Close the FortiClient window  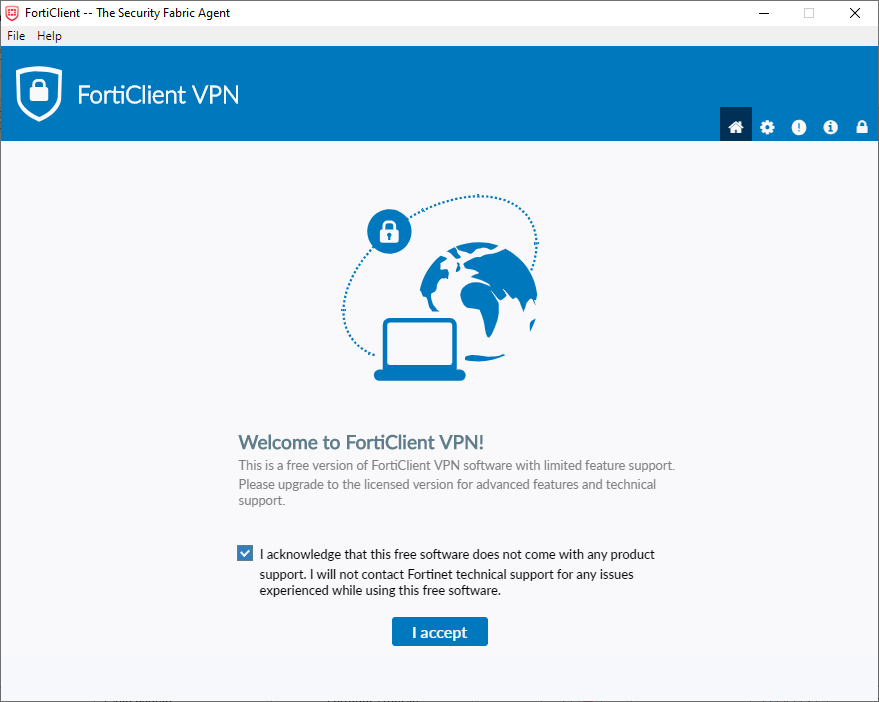[855, 13]
